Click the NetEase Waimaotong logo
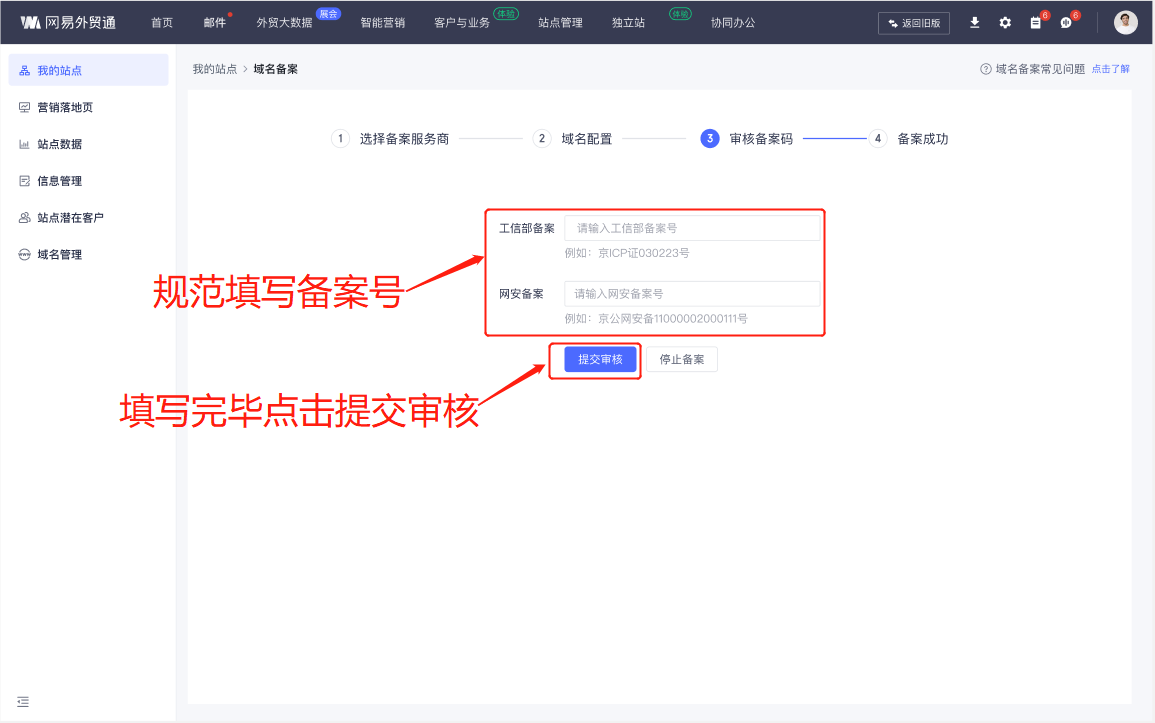The width and height of the screenshot is (1155, 723). pos(68,22)
